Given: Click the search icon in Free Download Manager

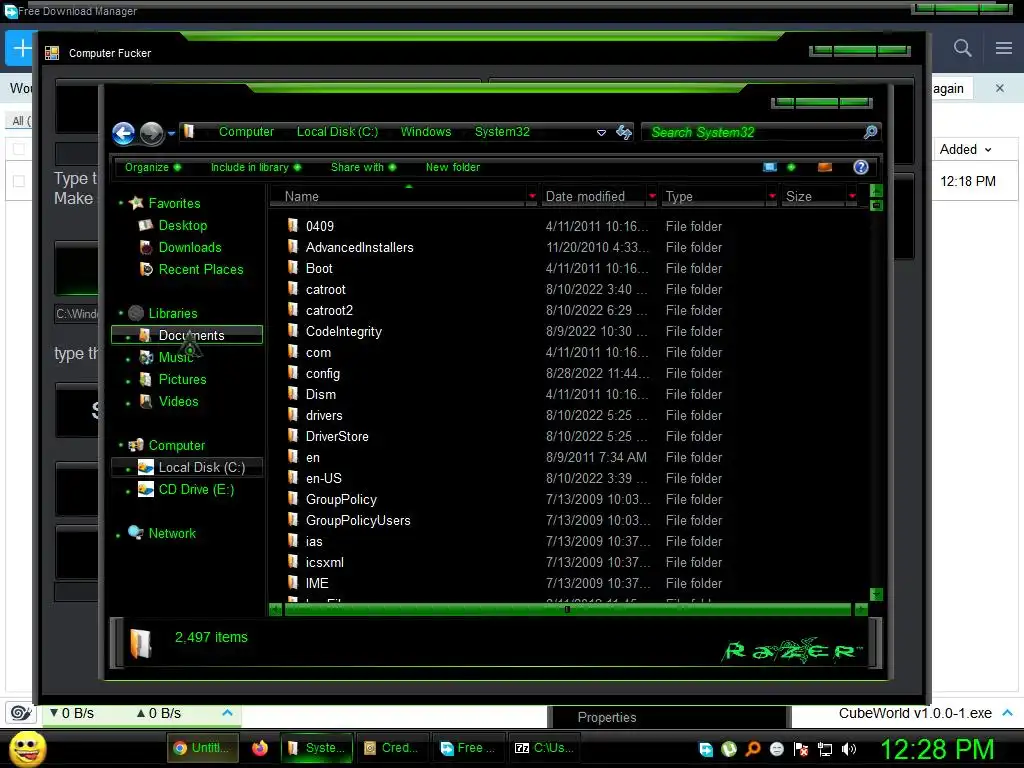Looking at the screenshot, I should 962,48.
